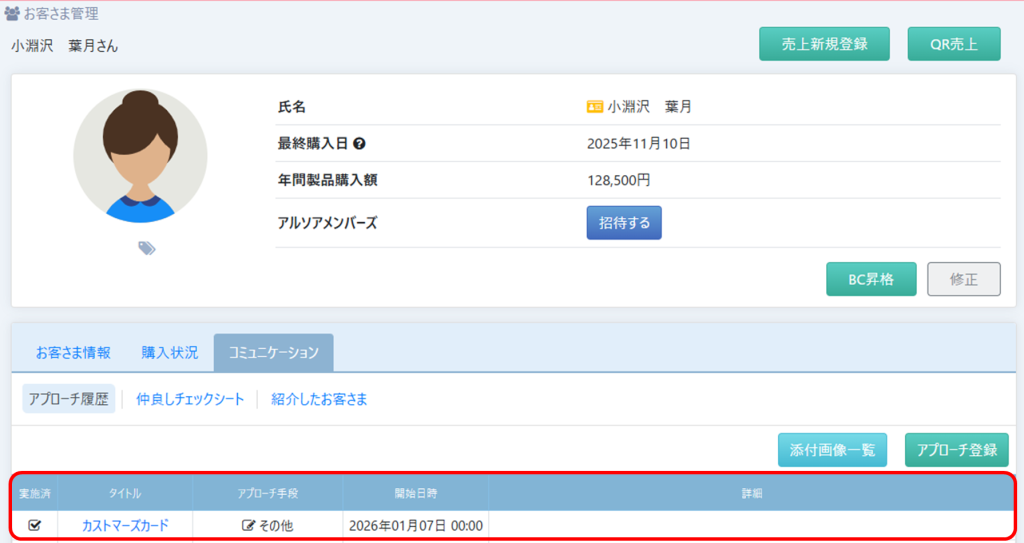Click the tag icon below the avatar
The width and height of the screenshot is (1024, 543).
(147, 249)
